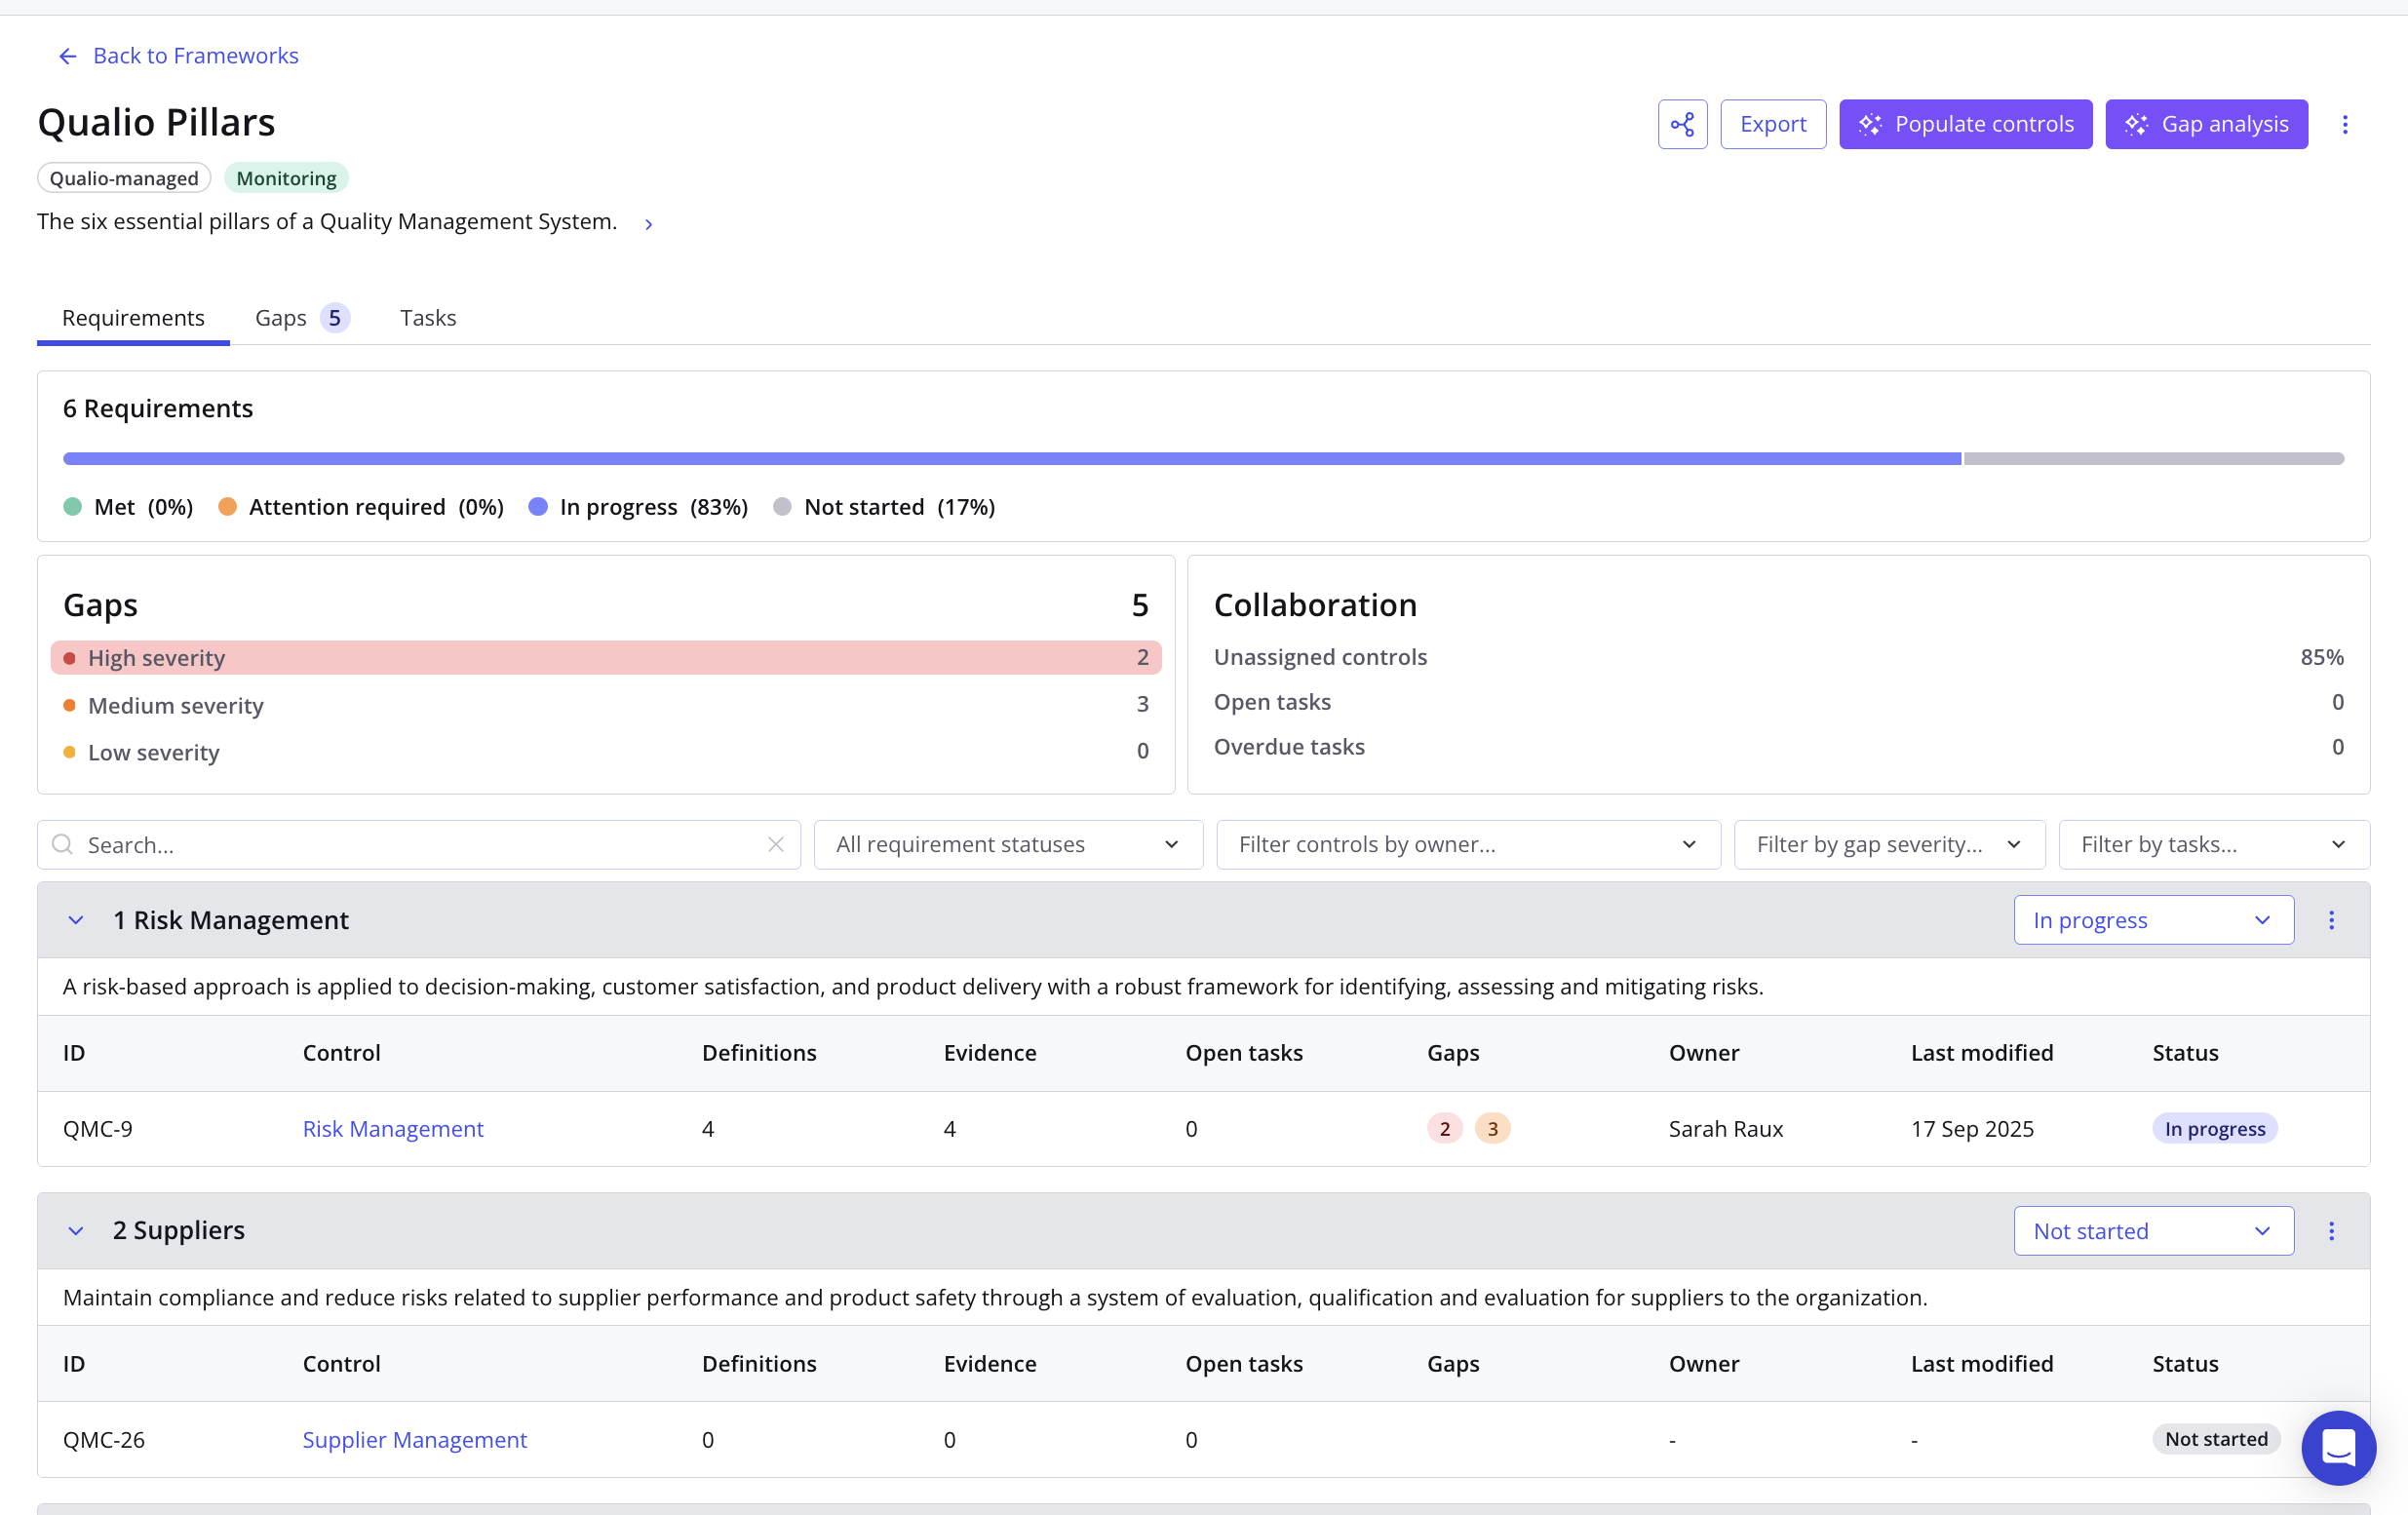Collapse the Suppliers section
Screen dimensions: 2408x1515
[x=76, y=1231]
